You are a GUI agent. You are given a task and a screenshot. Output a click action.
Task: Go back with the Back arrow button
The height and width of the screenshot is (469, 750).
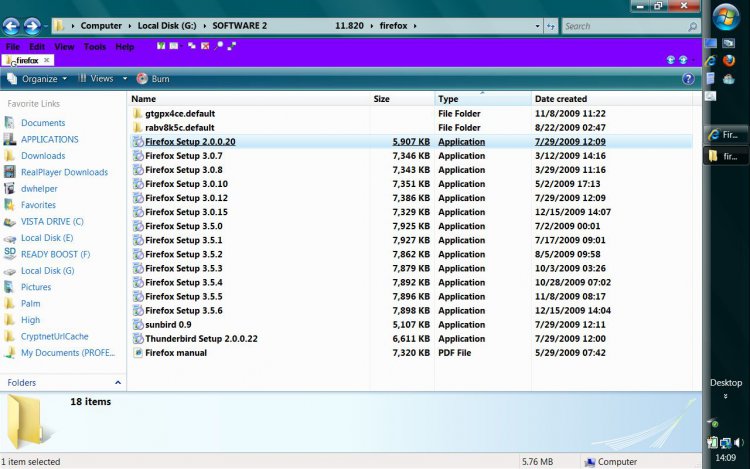click(x=11, y=26)
